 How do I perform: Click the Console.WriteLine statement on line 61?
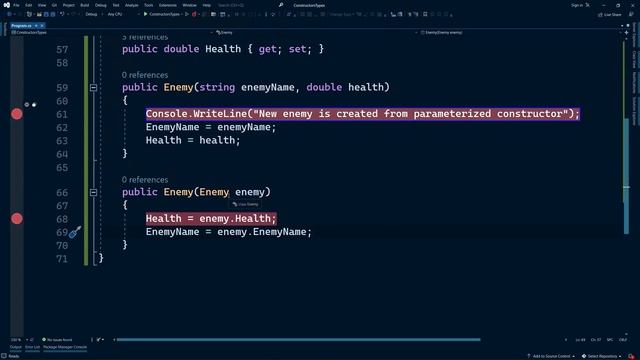362,114
